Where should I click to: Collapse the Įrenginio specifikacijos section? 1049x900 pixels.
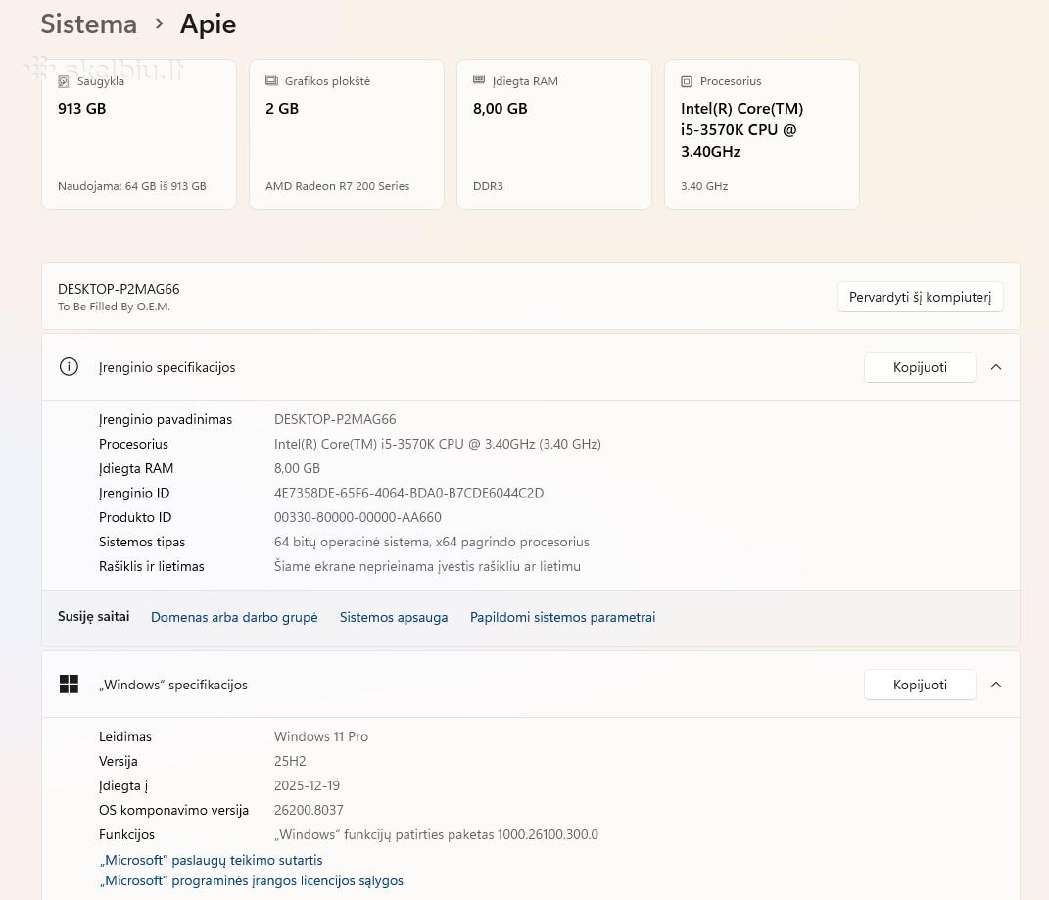coord(996,367)
